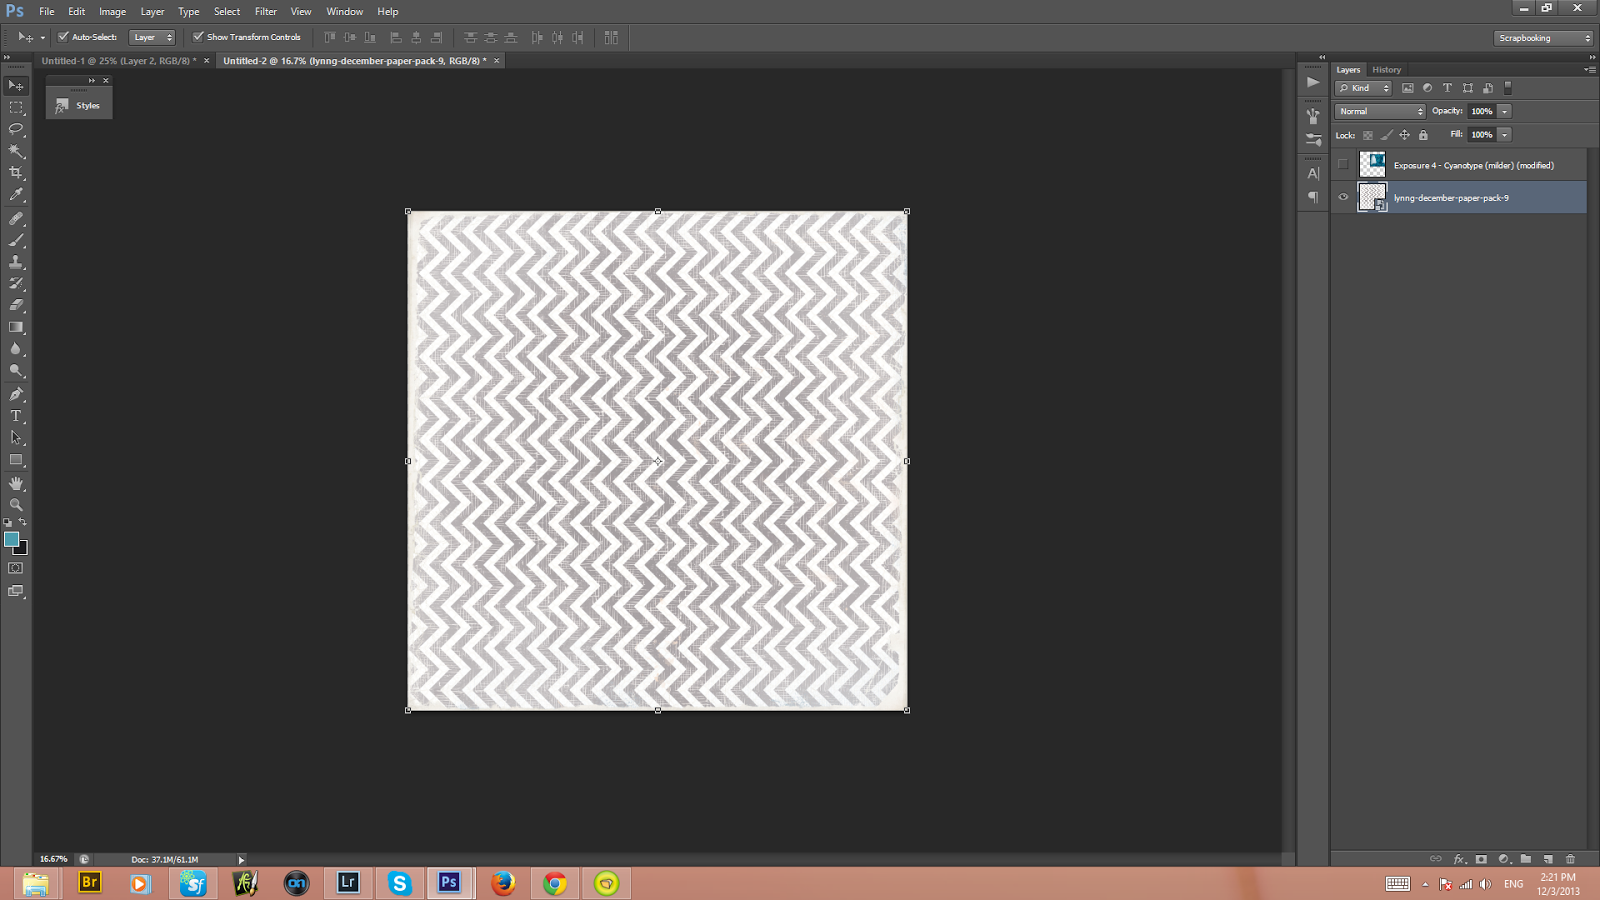Select the Path Selection tool
The width and height of the screenshot is (1600, 900).
(16, 438)
